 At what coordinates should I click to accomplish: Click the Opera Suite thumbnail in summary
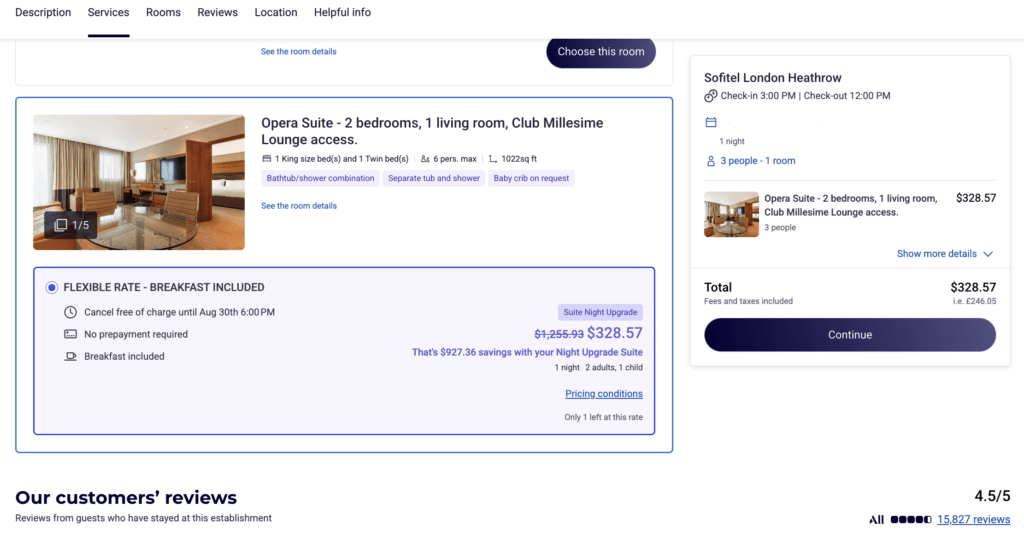pos(731,214)
